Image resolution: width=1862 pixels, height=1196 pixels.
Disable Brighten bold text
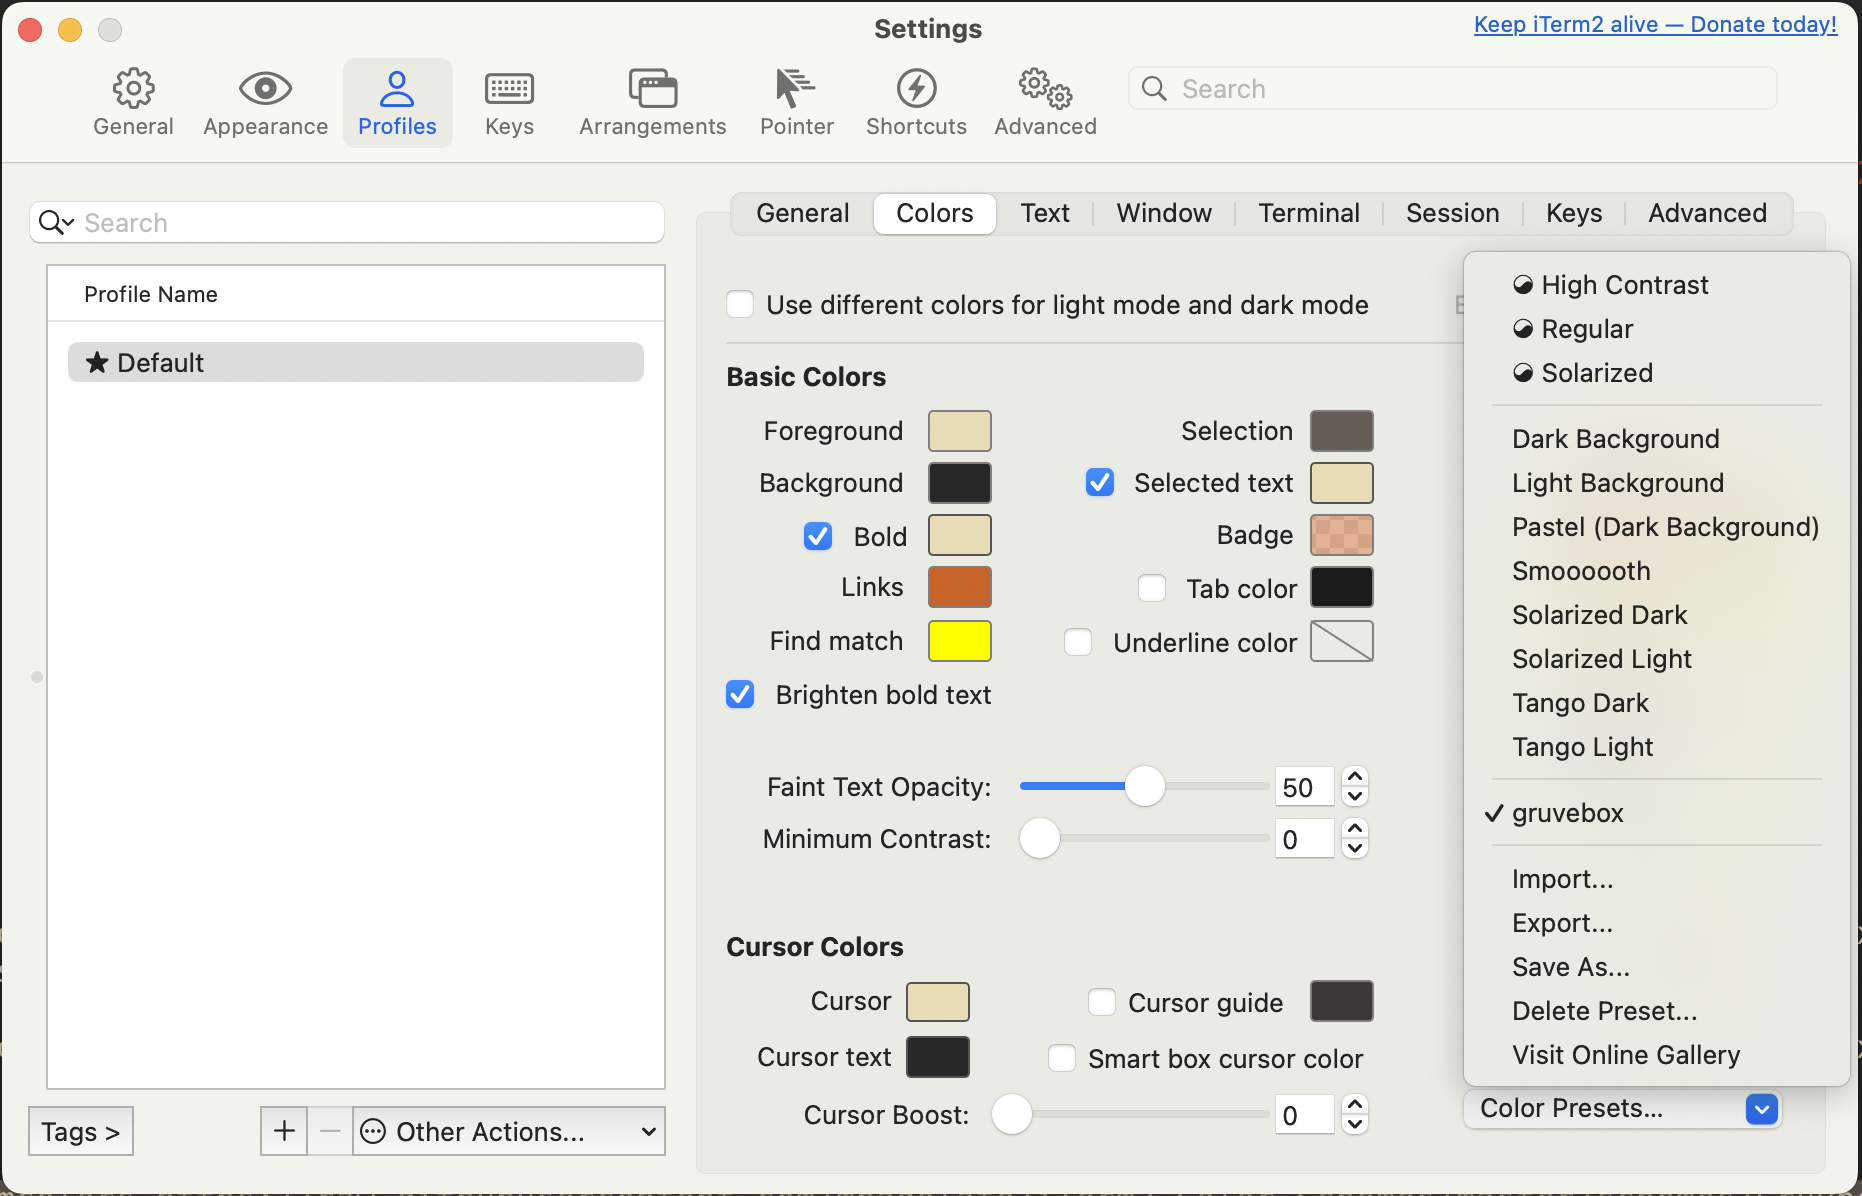coord(739,694)
